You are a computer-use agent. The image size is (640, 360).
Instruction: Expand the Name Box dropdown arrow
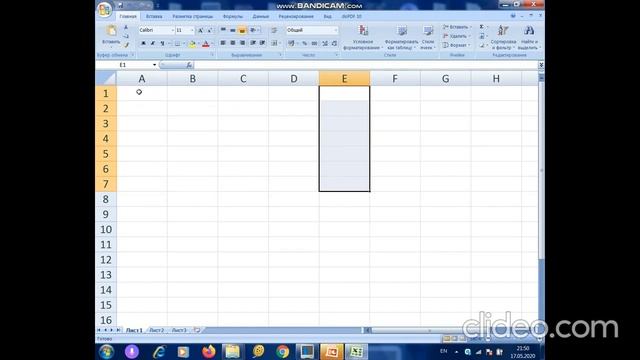154,65
